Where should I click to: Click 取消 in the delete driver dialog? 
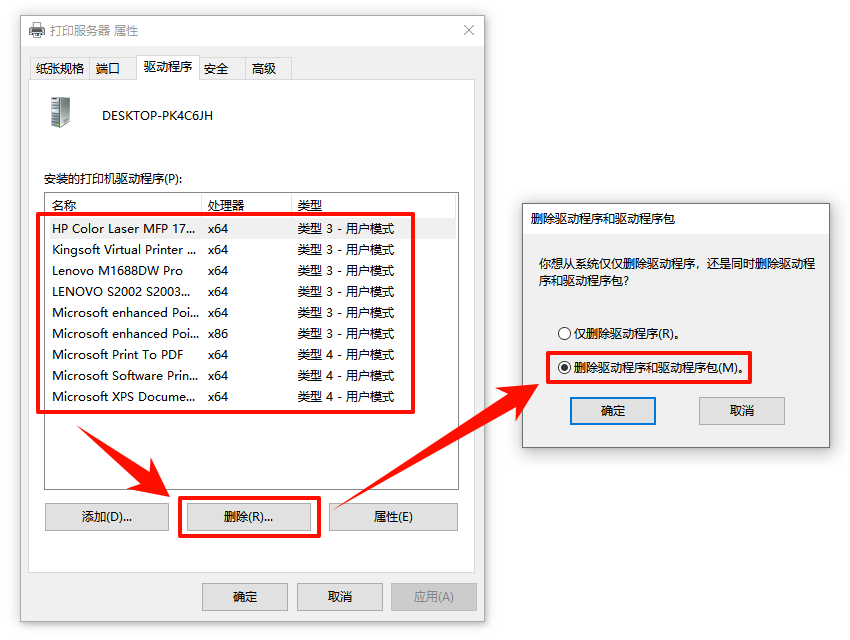click(x=742, y=411)
